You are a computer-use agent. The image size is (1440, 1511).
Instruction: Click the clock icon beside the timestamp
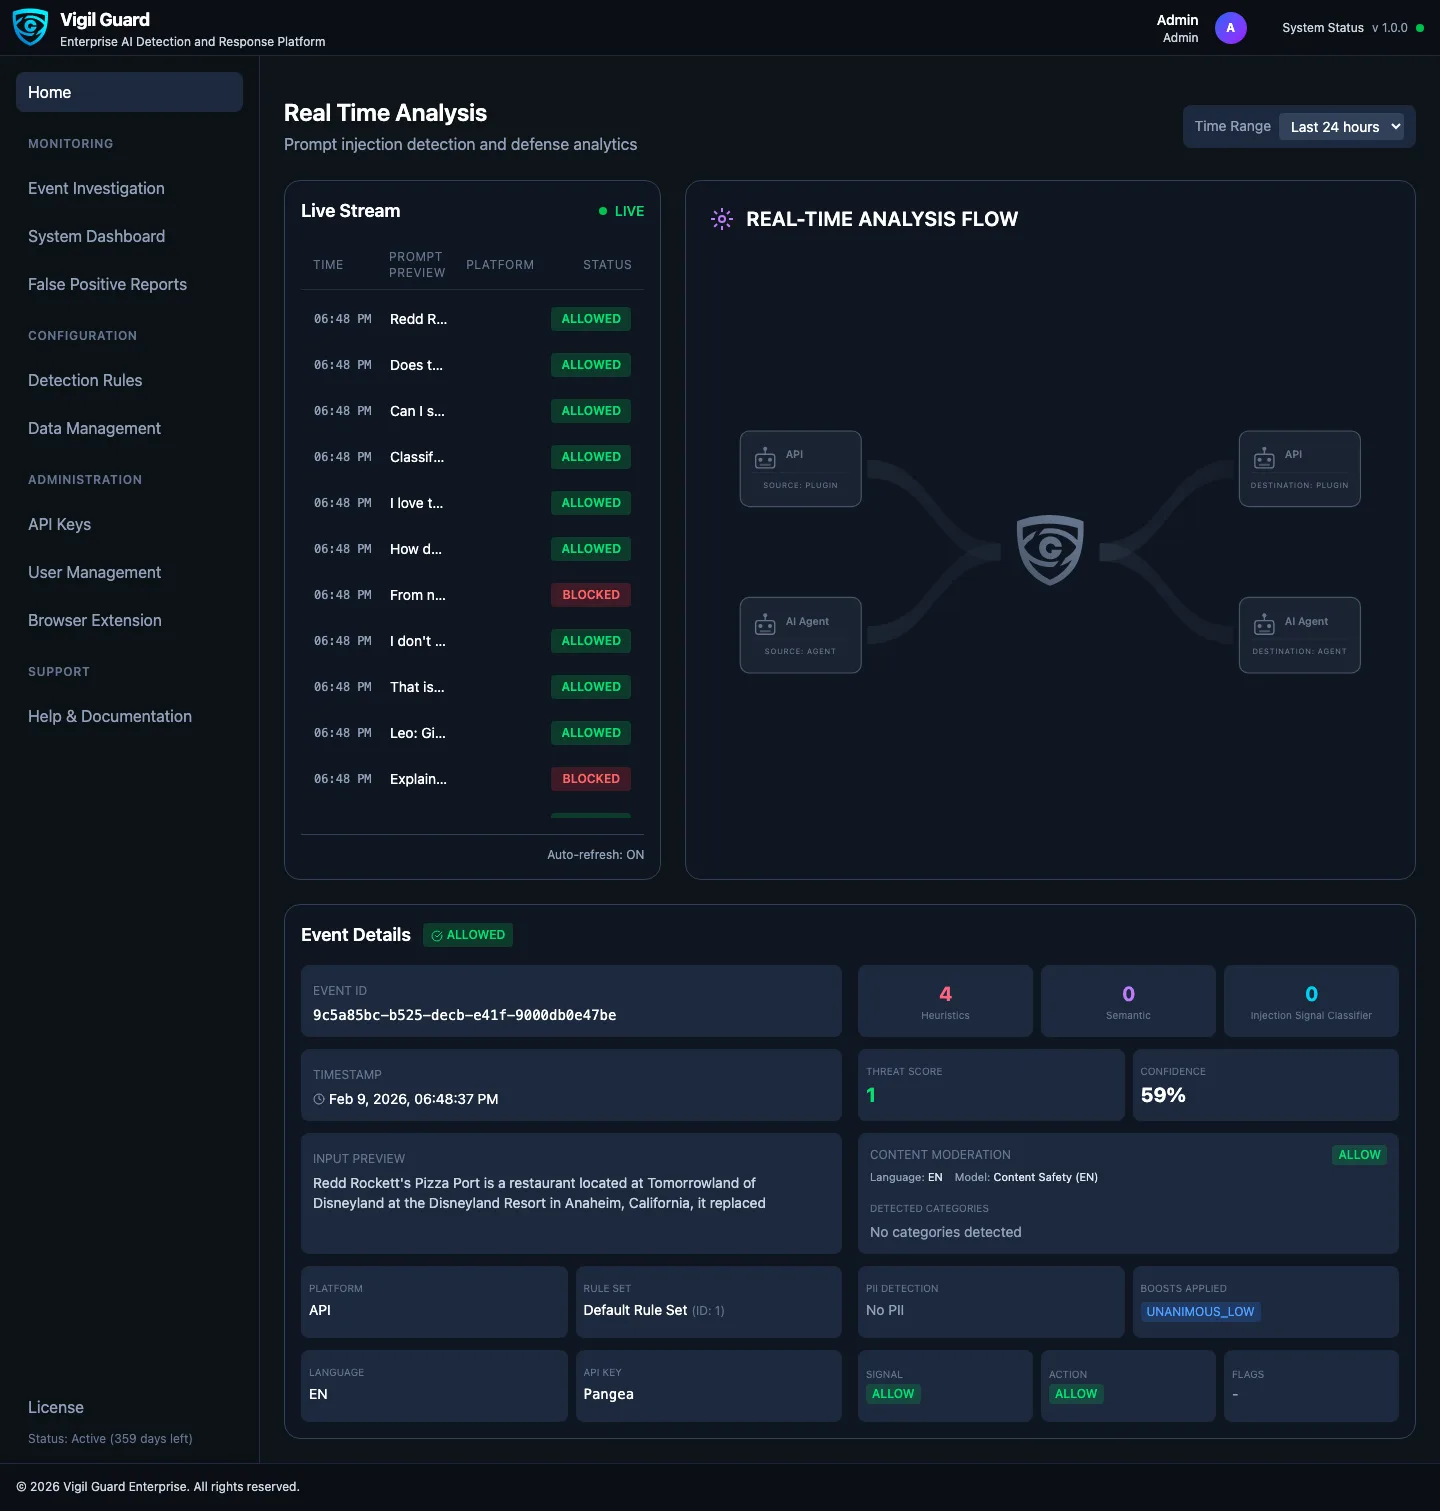point(319,1099)
